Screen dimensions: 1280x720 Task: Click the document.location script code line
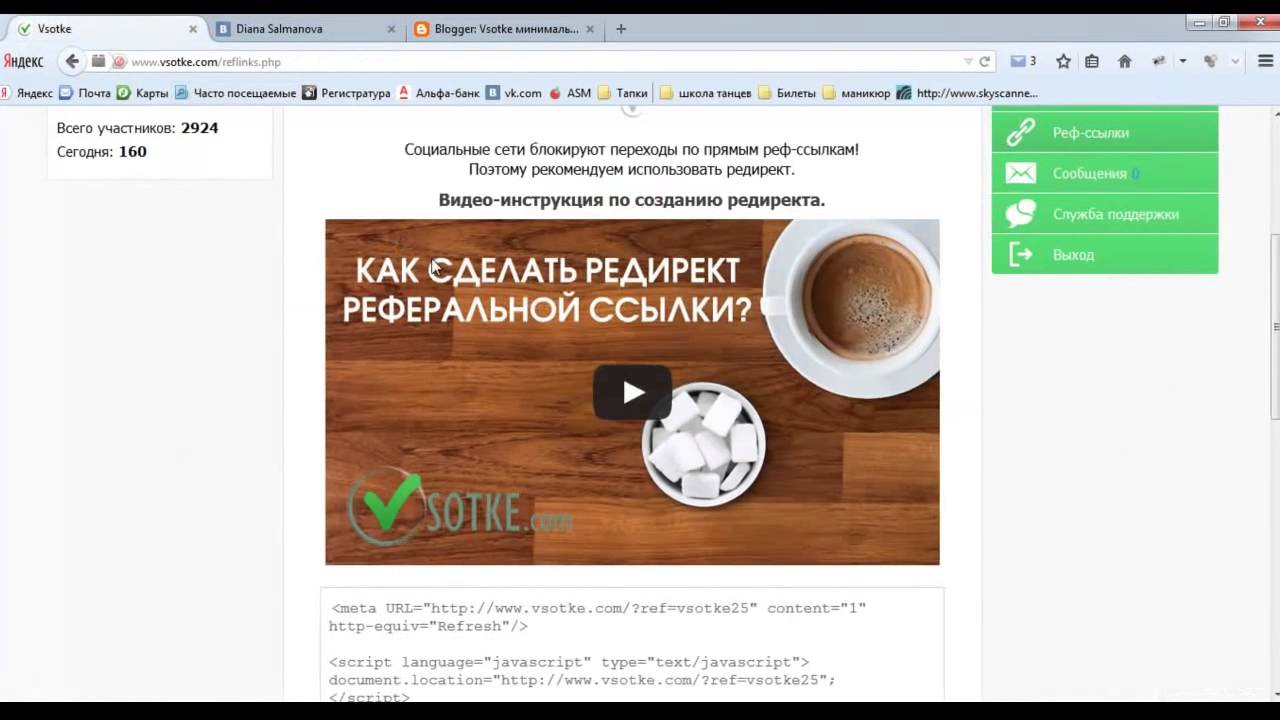pos(582,680)
